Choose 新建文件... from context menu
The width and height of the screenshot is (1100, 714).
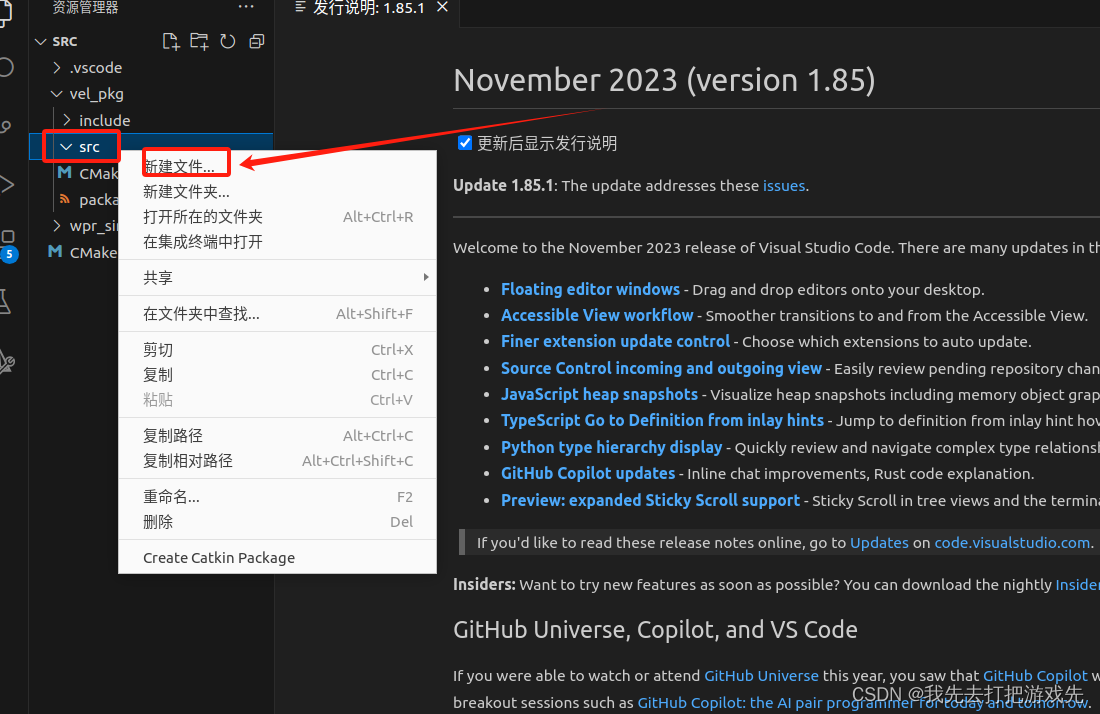click(277, 166)
